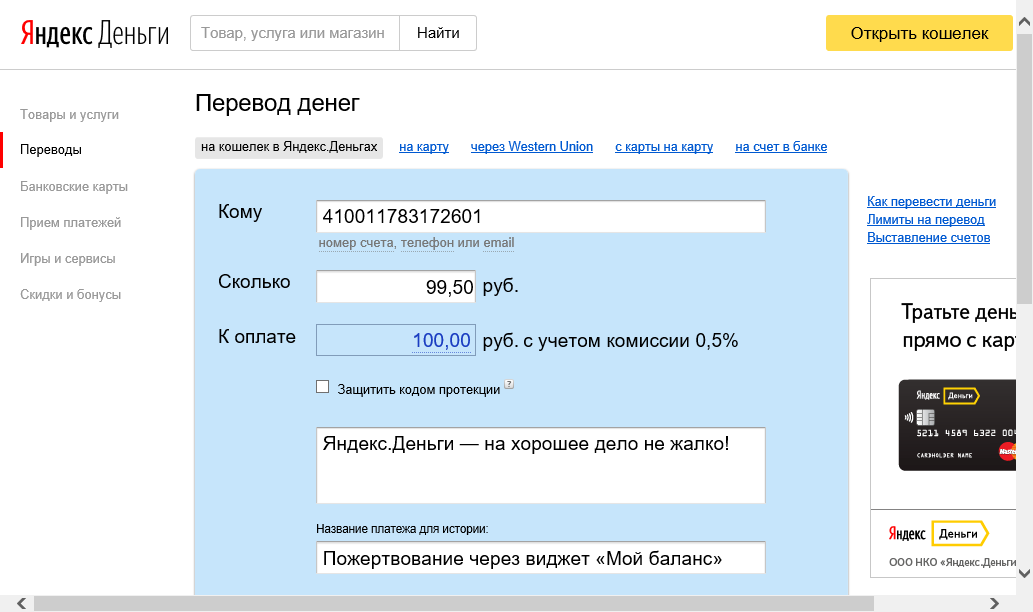Switch to the с карты на карту tab
1033x612 pixels.
[664, 147]
